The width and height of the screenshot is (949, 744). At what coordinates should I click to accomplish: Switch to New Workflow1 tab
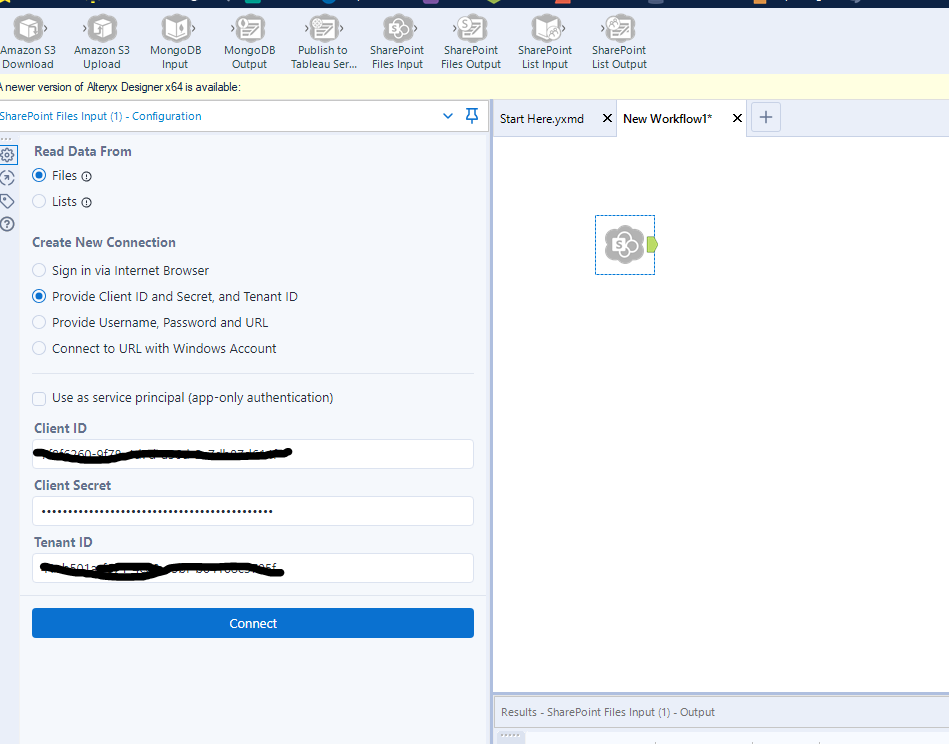click(x=668, y=119)
